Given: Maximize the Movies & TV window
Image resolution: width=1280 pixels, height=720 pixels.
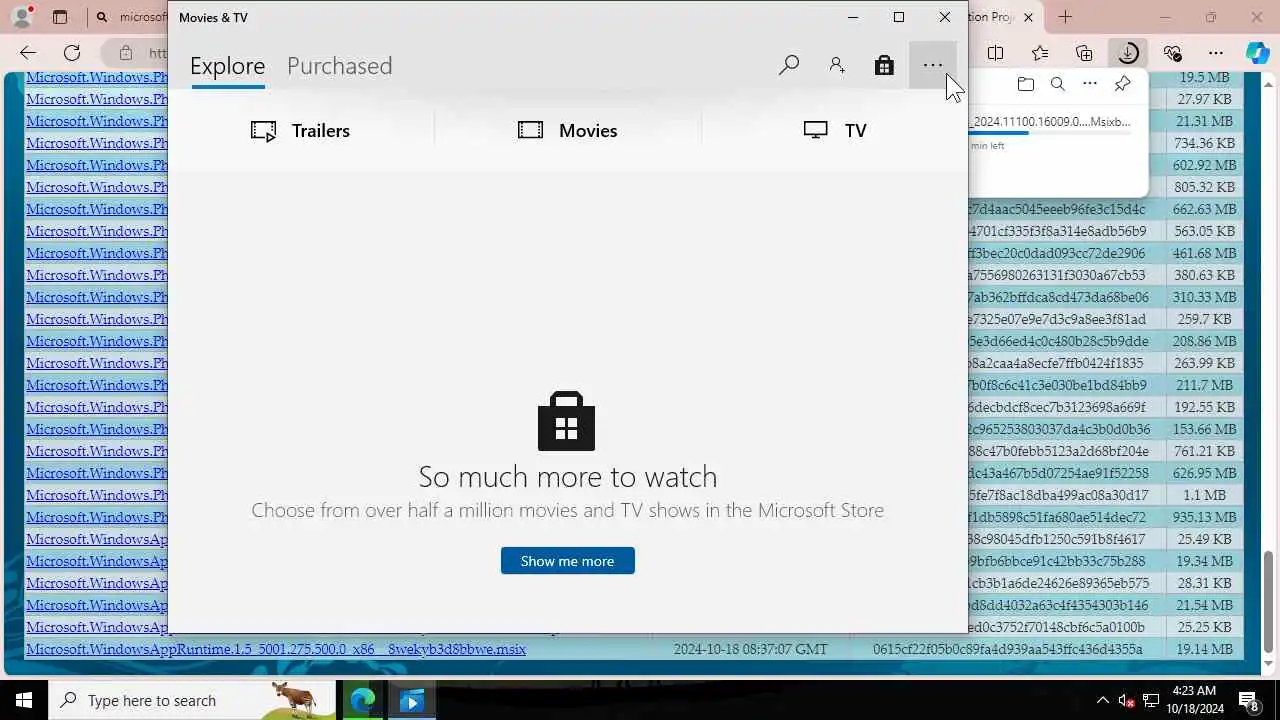Looking at the screenshot, I should tap(899, 17).
